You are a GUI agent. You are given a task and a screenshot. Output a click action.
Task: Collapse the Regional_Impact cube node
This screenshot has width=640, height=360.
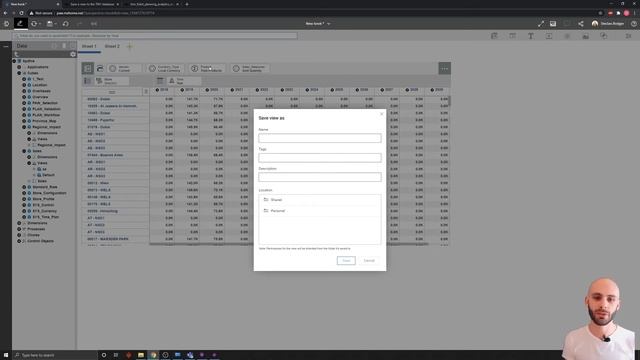point(24,127)
